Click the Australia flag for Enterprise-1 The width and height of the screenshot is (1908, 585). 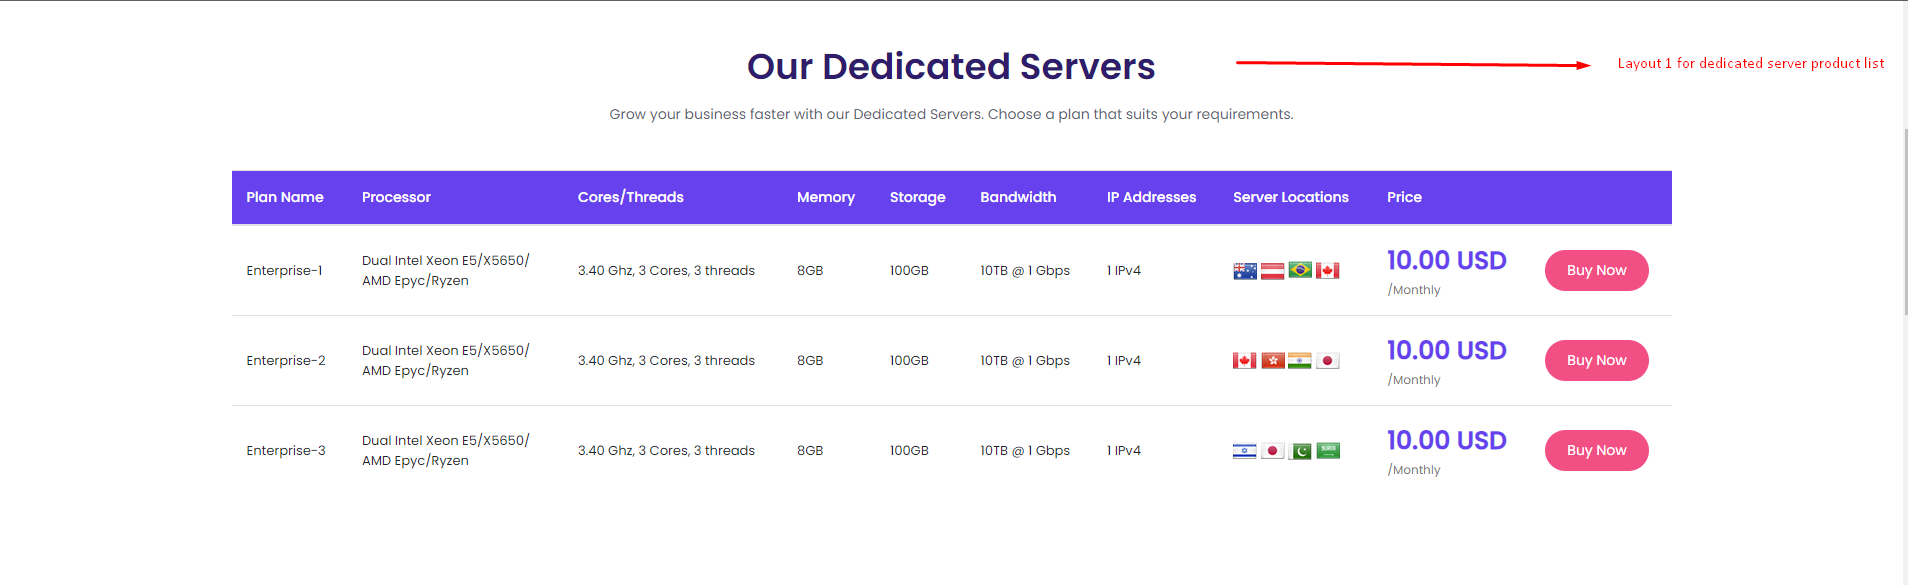click(x=1244, y=271)
